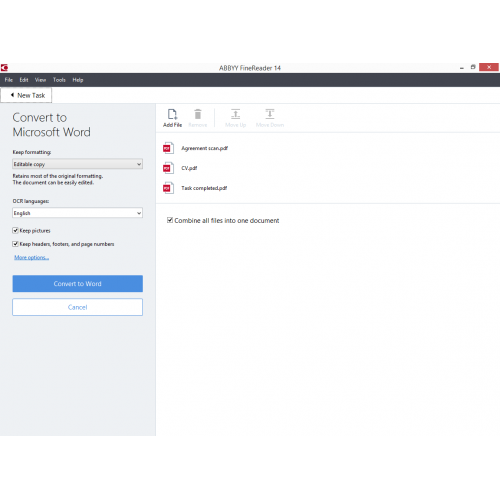The width and height of the screenshot is (500, 500).
Task: Close the ABBYY FineReader window
Action: coord(489,67)
